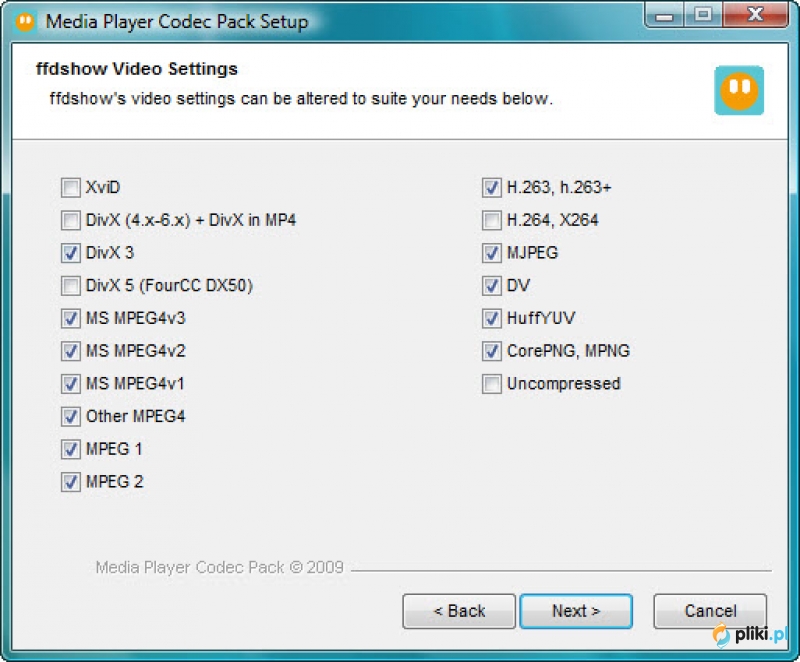Click the 'ffdshow Video Settings' heading
This screenshot has width=800, height=662.
click(137, 69)
